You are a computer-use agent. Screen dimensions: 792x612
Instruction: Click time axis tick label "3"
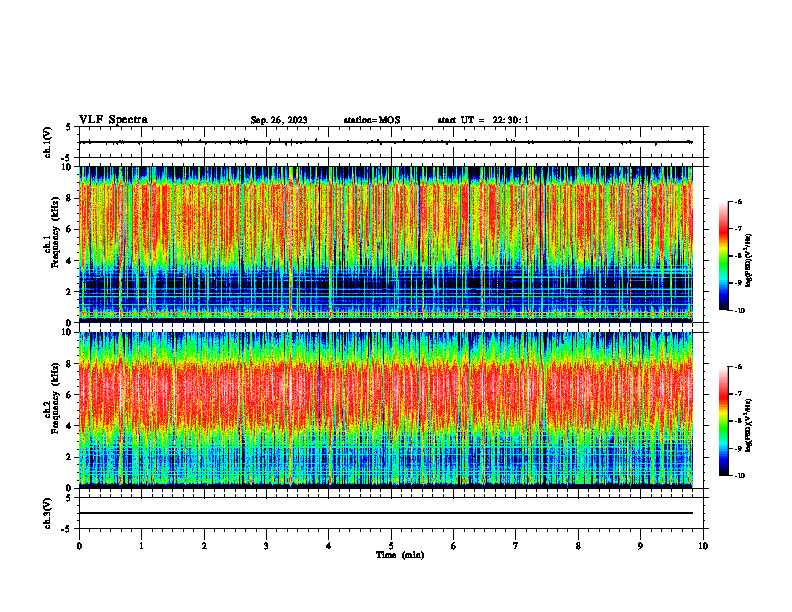[x=266, y=546]
